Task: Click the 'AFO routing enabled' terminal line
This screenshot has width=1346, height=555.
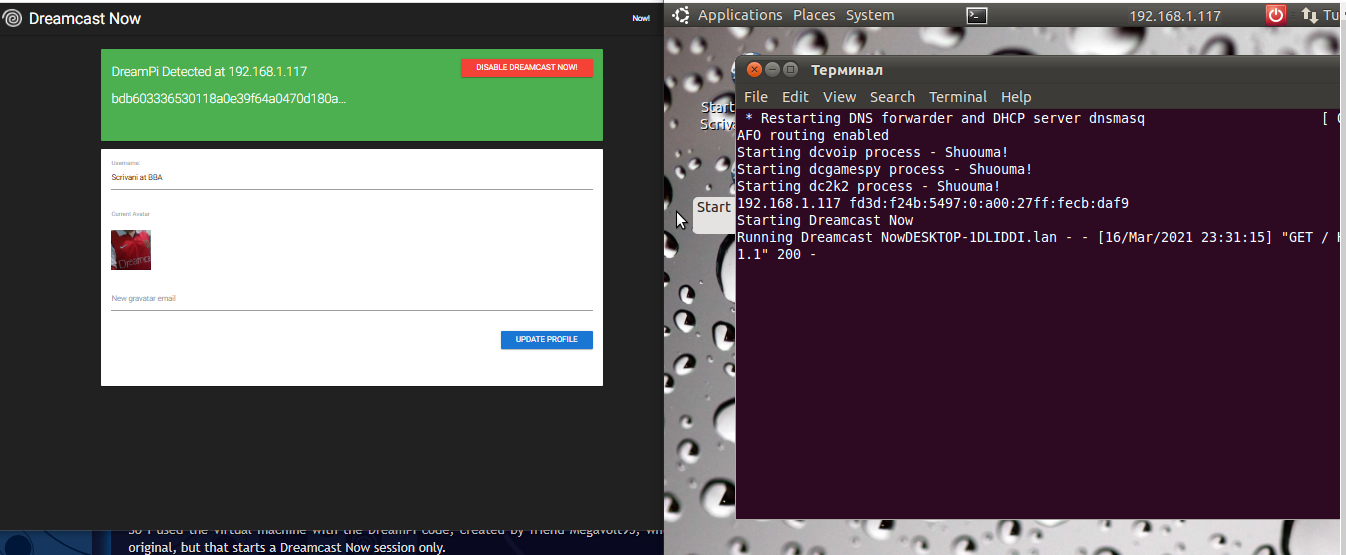Action: [x=813, y=135]
